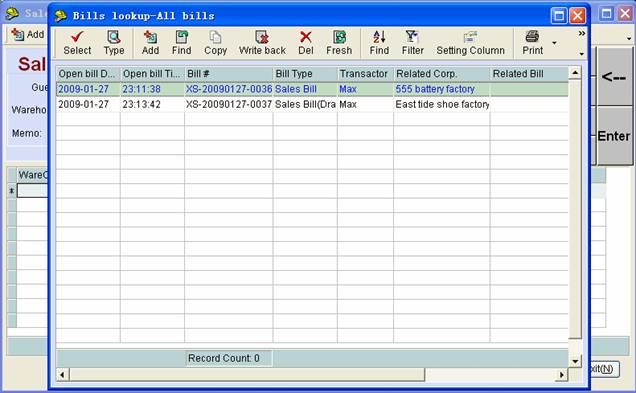636x393 pixels.
Task: Click the partly hidden Exit(N) button
Action: click(604, 369)
